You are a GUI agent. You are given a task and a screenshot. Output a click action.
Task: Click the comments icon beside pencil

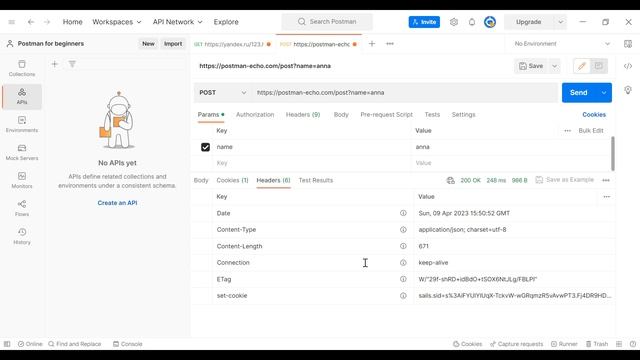coord(599,66)
